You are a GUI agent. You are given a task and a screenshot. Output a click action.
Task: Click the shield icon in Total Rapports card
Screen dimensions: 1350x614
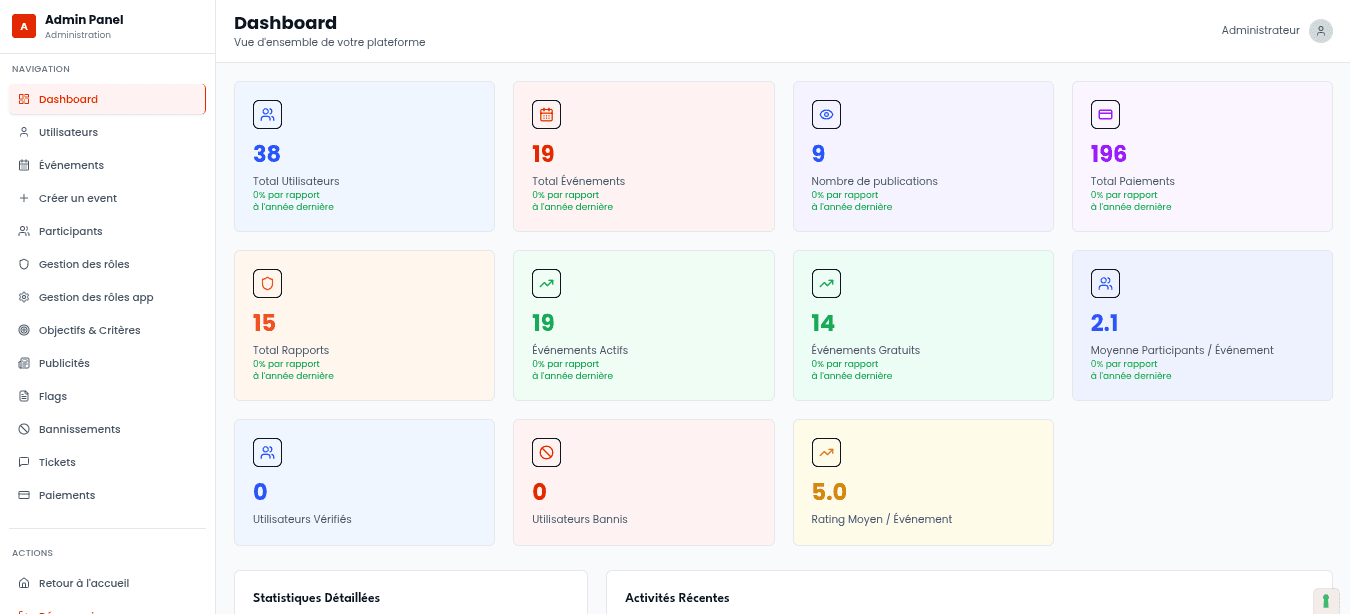267,284
